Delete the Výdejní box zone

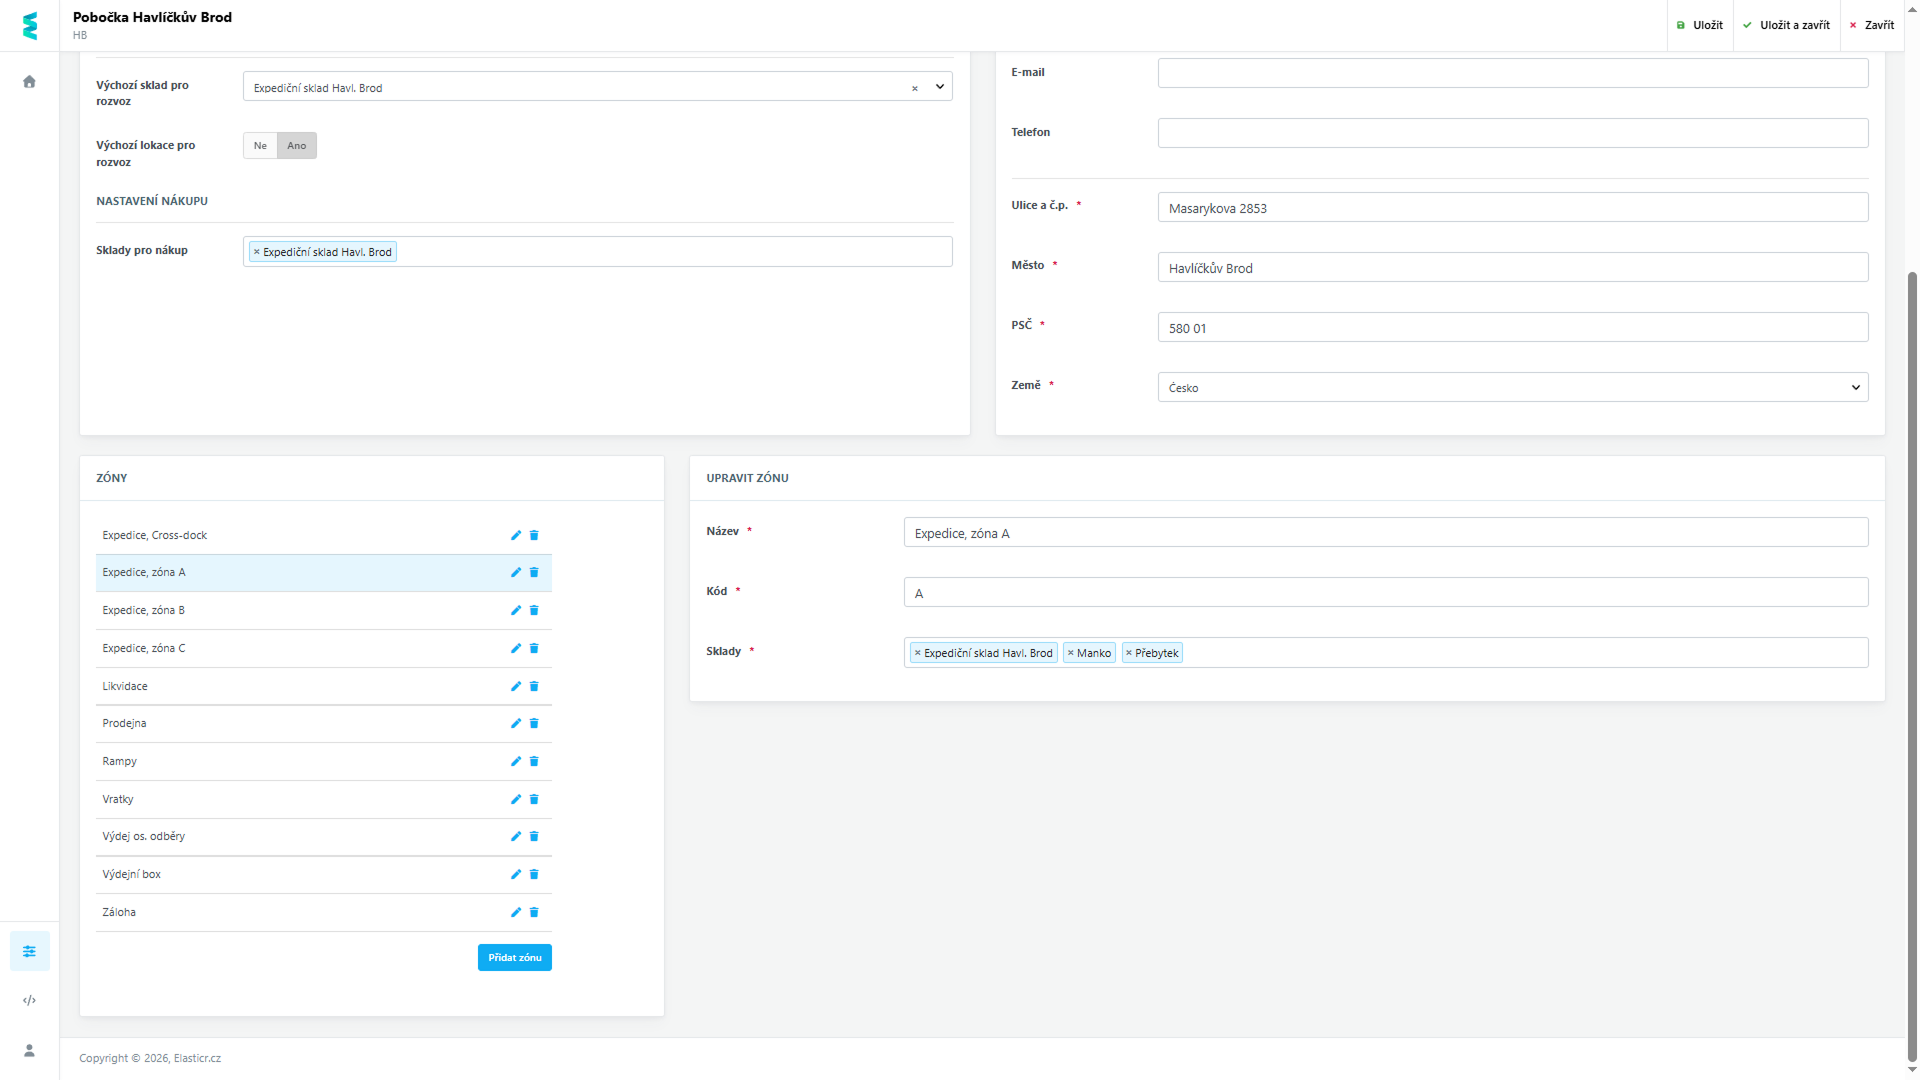pyautogui.click(x=534, y=875)
